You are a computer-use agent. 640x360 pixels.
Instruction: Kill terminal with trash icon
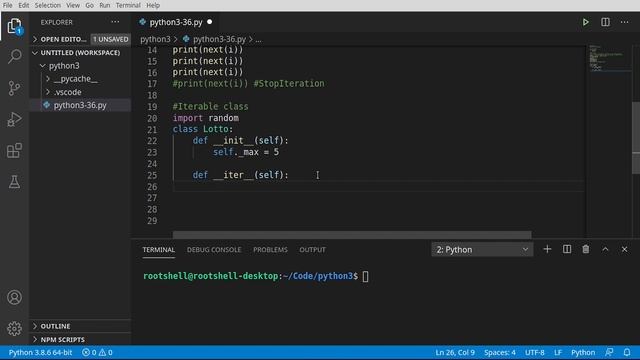(x=586, y=249)
